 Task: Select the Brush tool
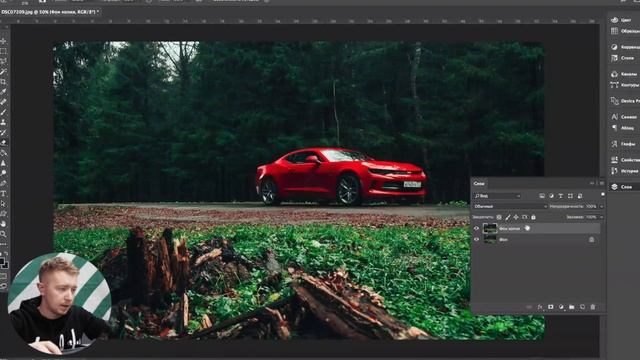click(3, 112)
